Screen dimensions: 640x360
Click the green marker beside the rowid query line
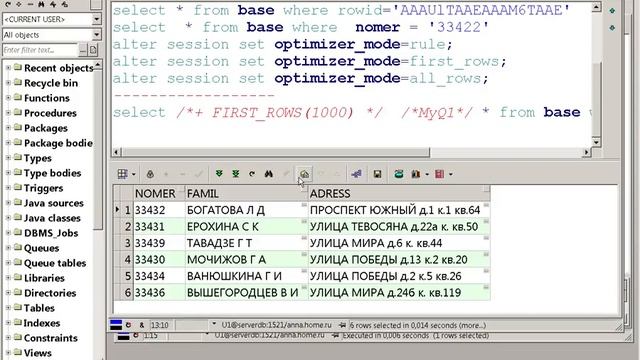tap(612, 11)
